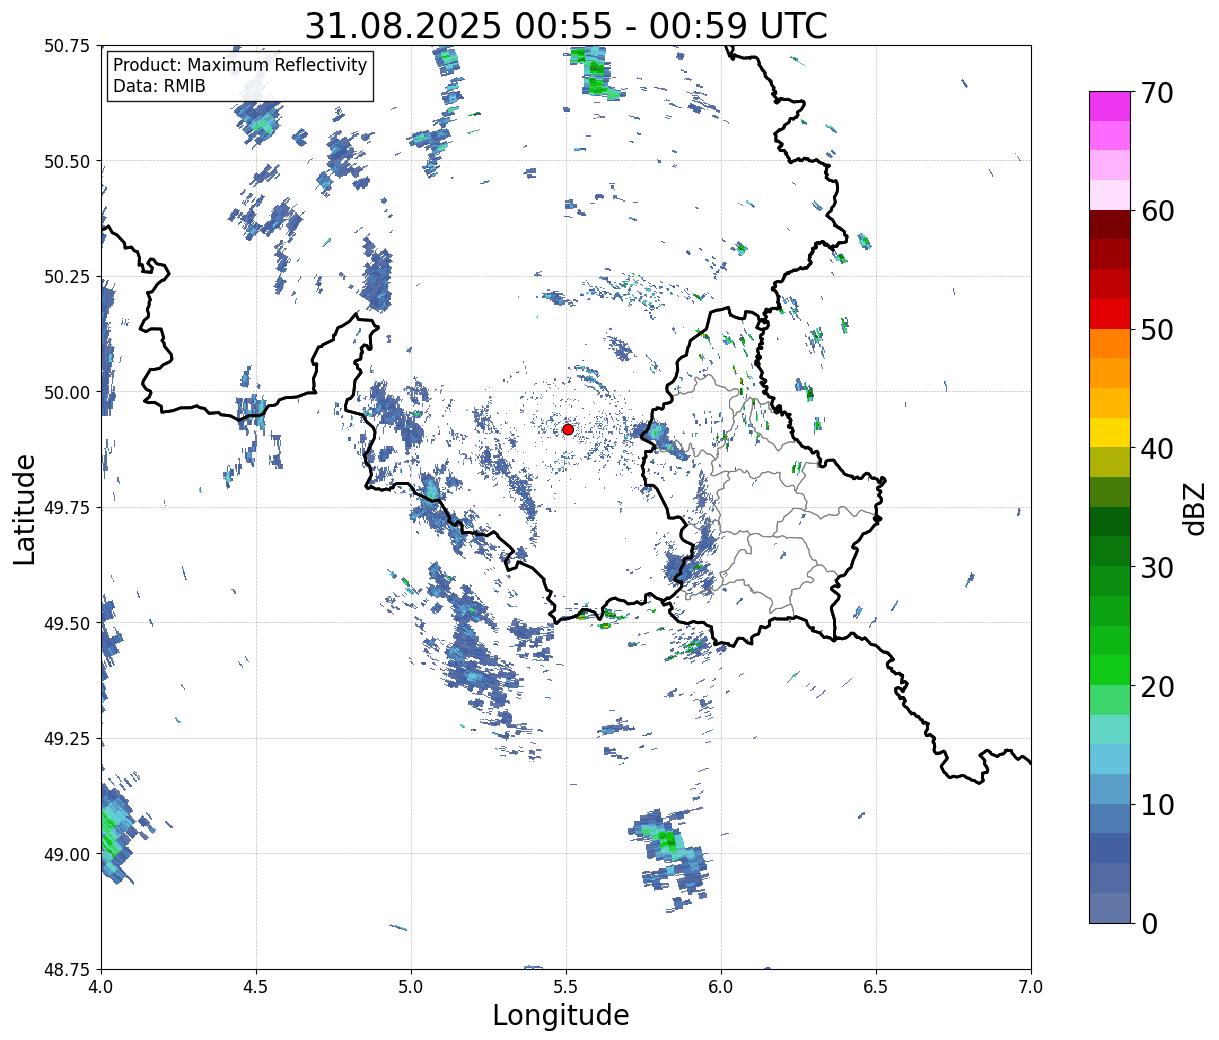The image size is (1219, 1040).
Task: Click the 5.5 longitude tick label
Action: click(x=566, y=986)
